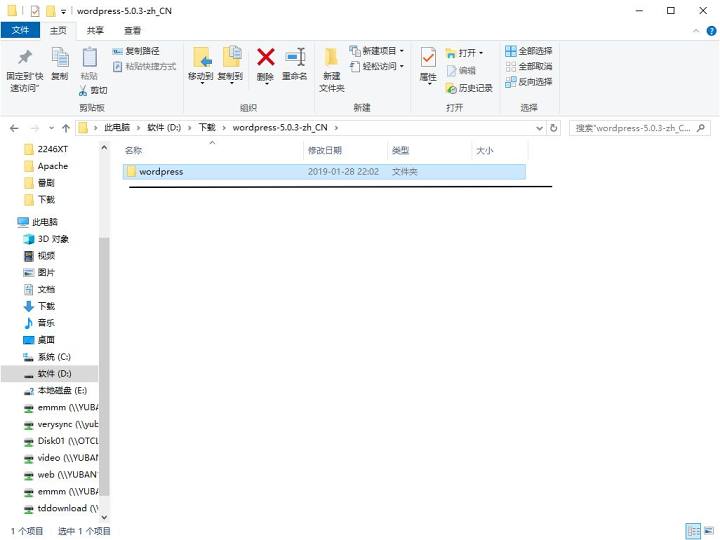This screenshot has height=540, width=720.
Task: Switch to the Share (共享) tab
Action: (95, 31)
